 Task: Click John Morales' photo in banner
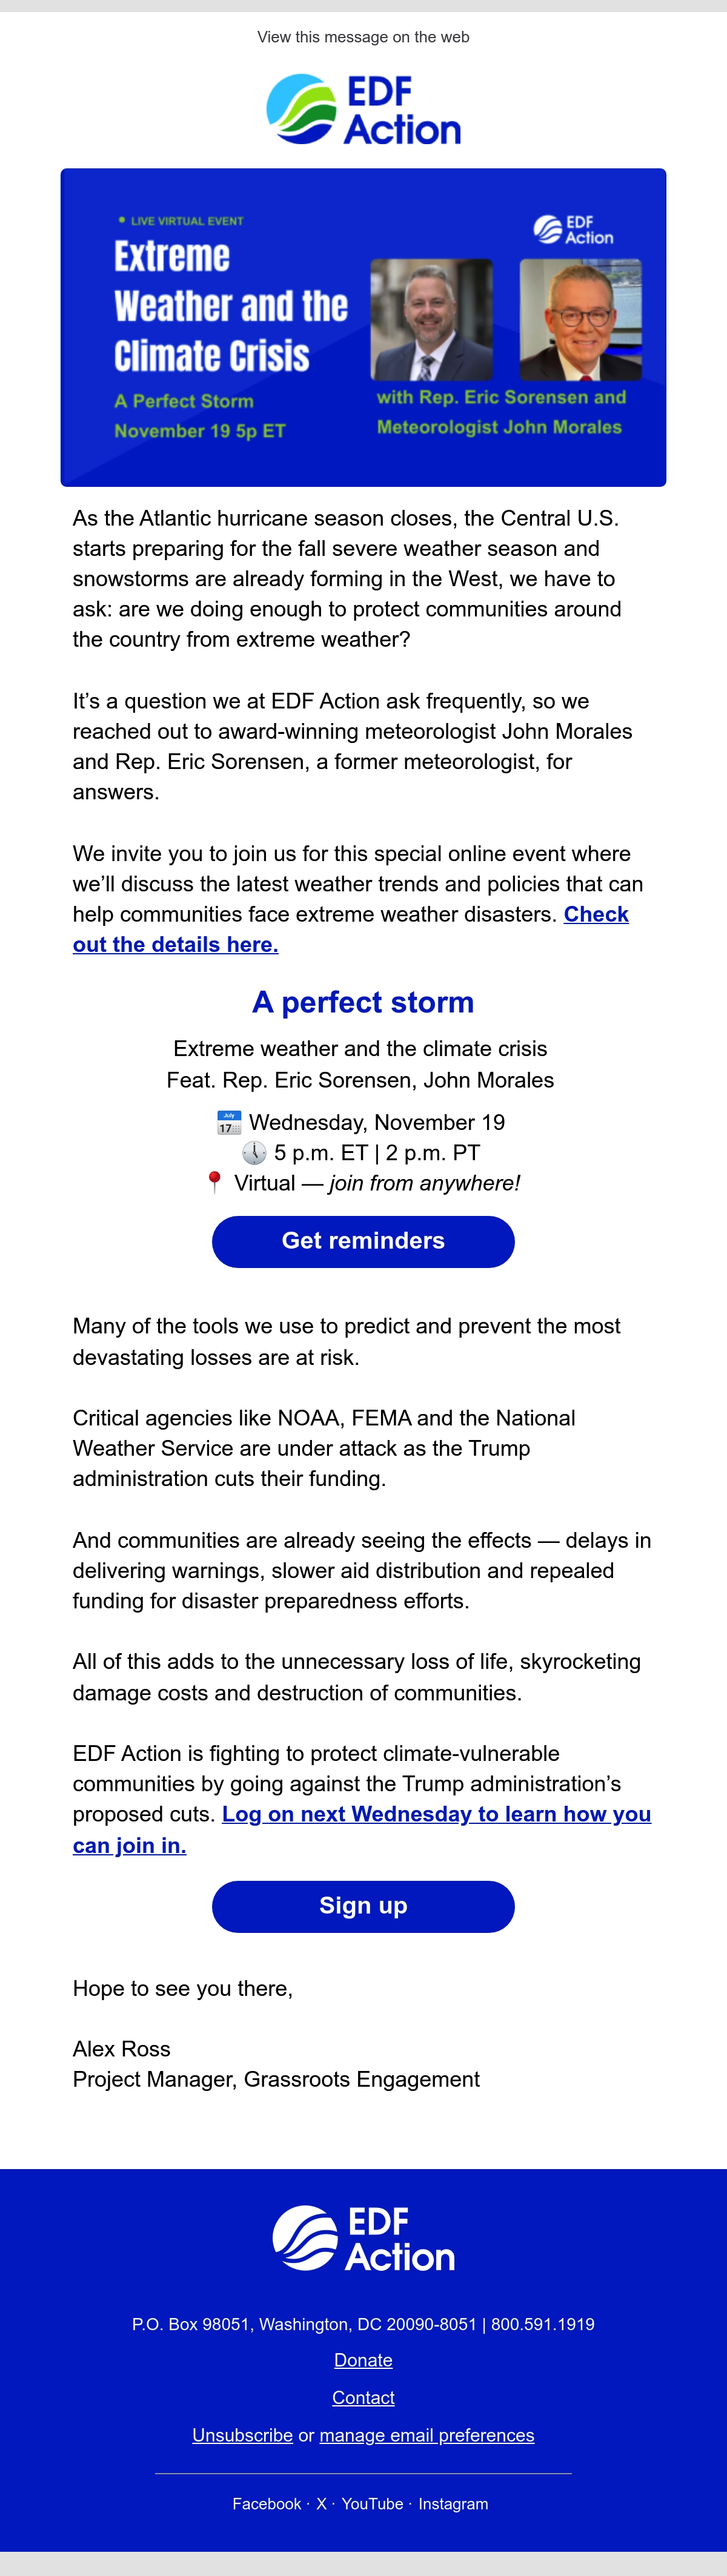[x=580, y=319]
